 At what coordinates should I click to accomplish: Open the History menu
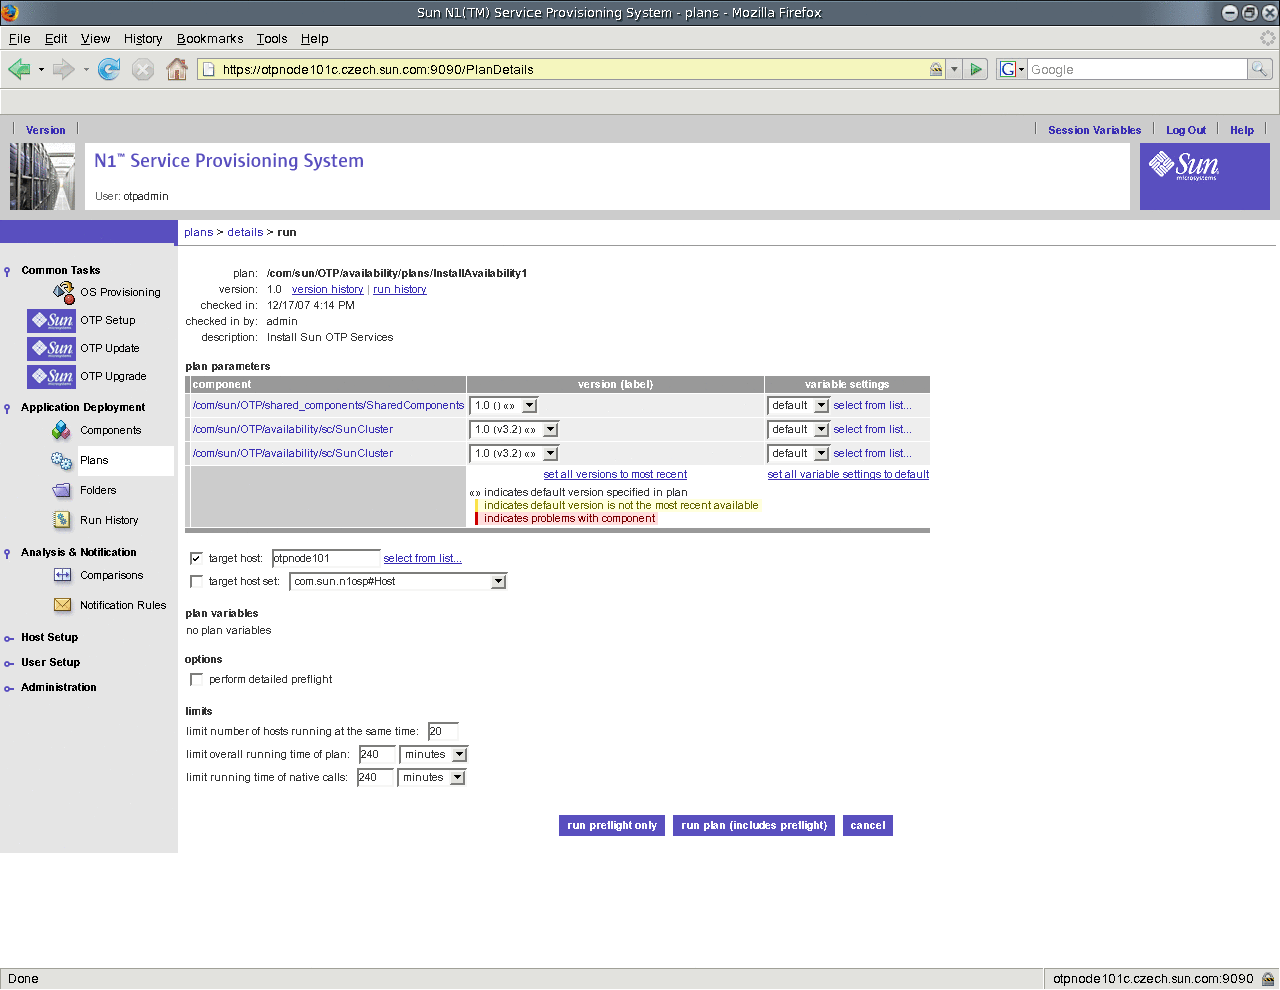click(143, 39)
